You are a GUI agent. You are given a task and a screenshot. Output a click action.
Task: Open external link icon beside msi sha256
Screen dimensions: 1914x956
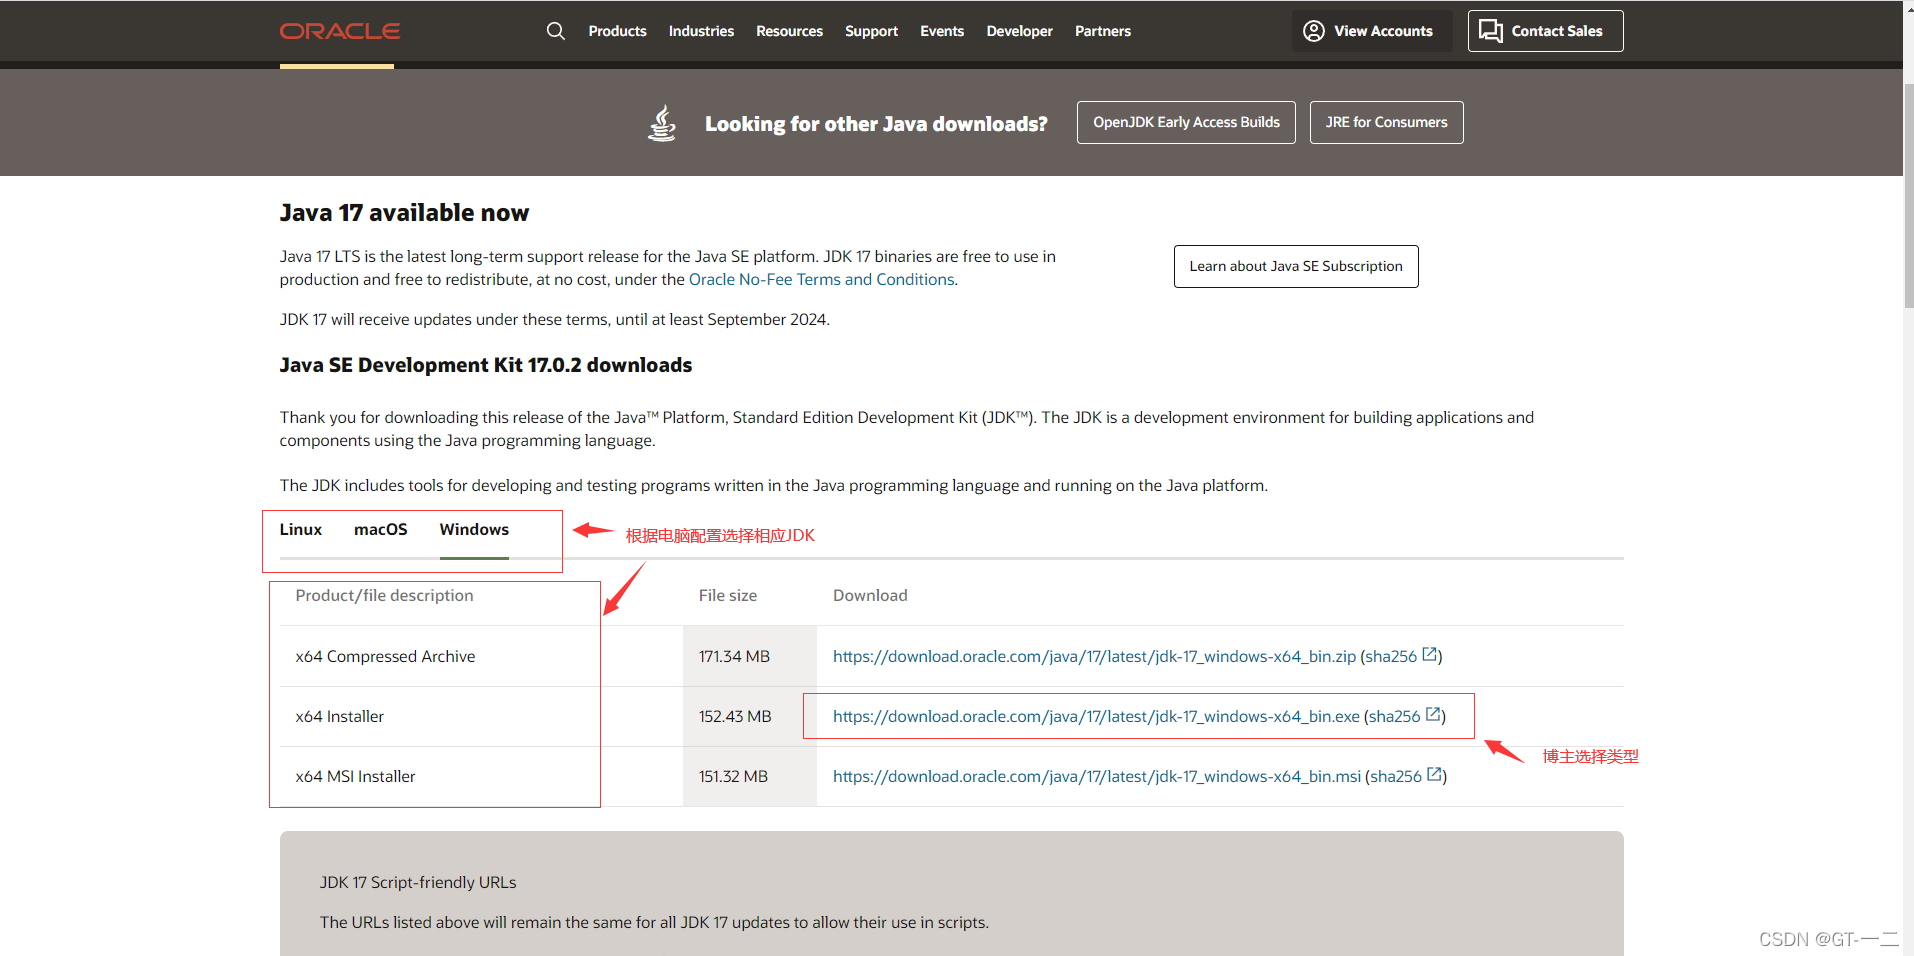[1435, 775]
